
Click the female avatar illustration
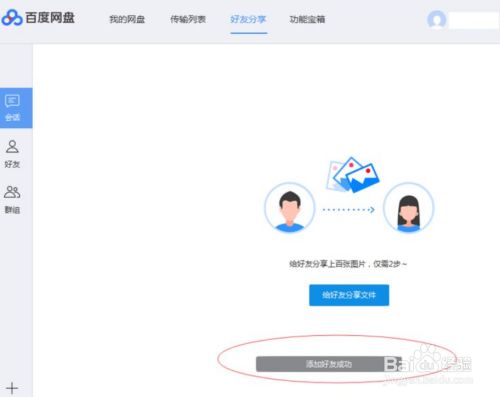click(408, 207)
